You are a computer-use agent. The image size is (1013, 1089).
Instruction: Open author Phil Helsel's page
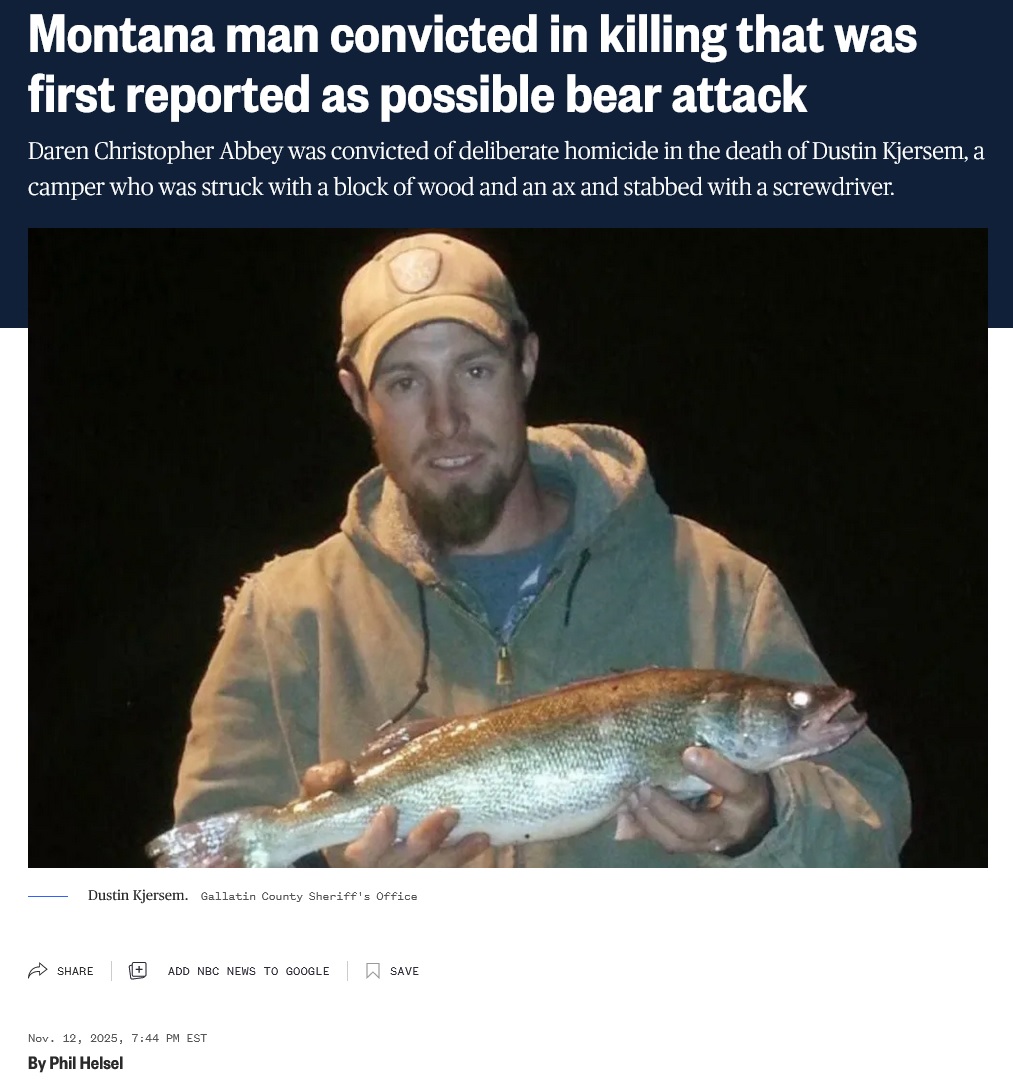pos(86,1063)
